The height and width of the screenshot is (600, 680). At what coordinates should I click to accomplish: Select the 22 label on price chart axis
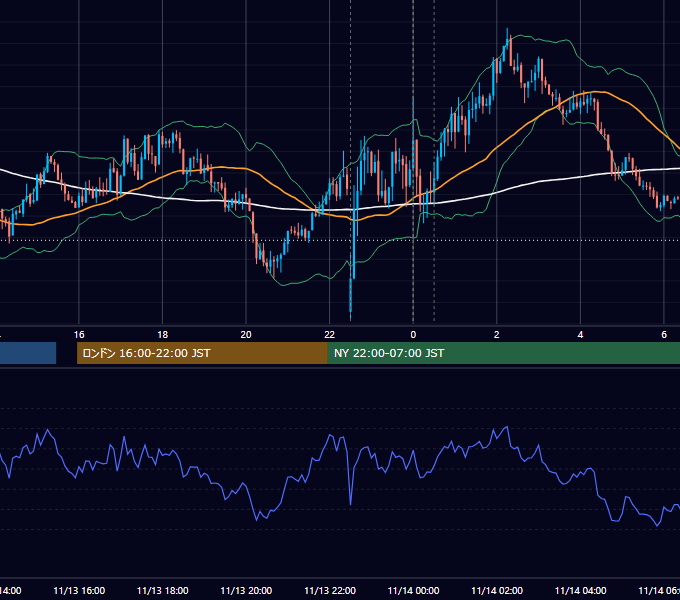330,335
